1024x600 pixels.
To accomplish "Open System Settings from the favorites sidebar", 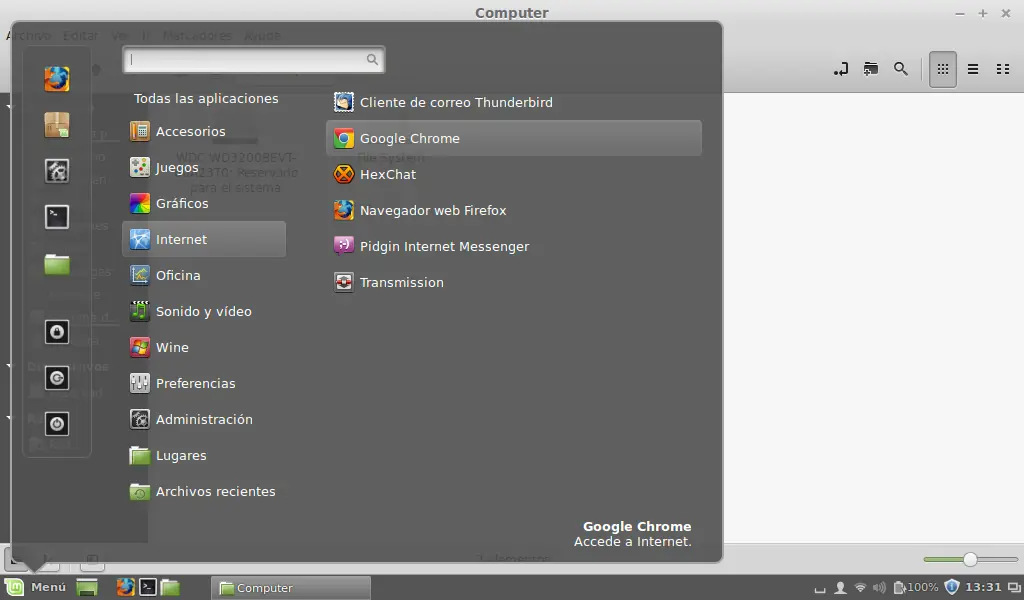I will pos(57,171).
